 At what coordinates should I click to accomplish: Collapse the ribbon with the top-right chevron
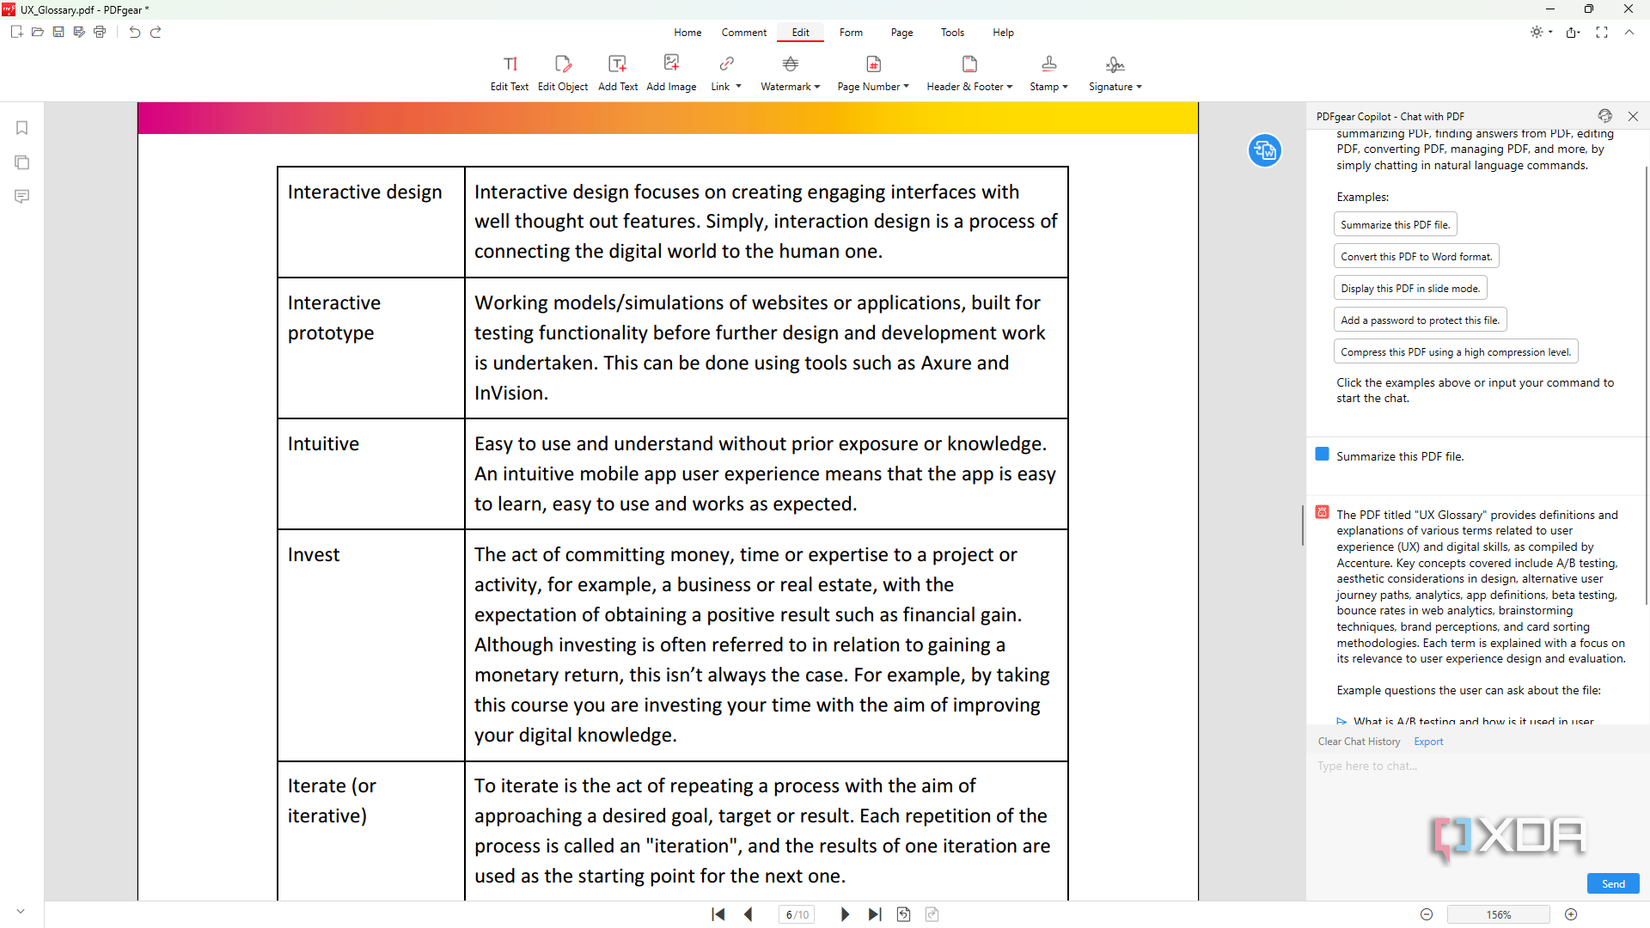pos(1629,32)
